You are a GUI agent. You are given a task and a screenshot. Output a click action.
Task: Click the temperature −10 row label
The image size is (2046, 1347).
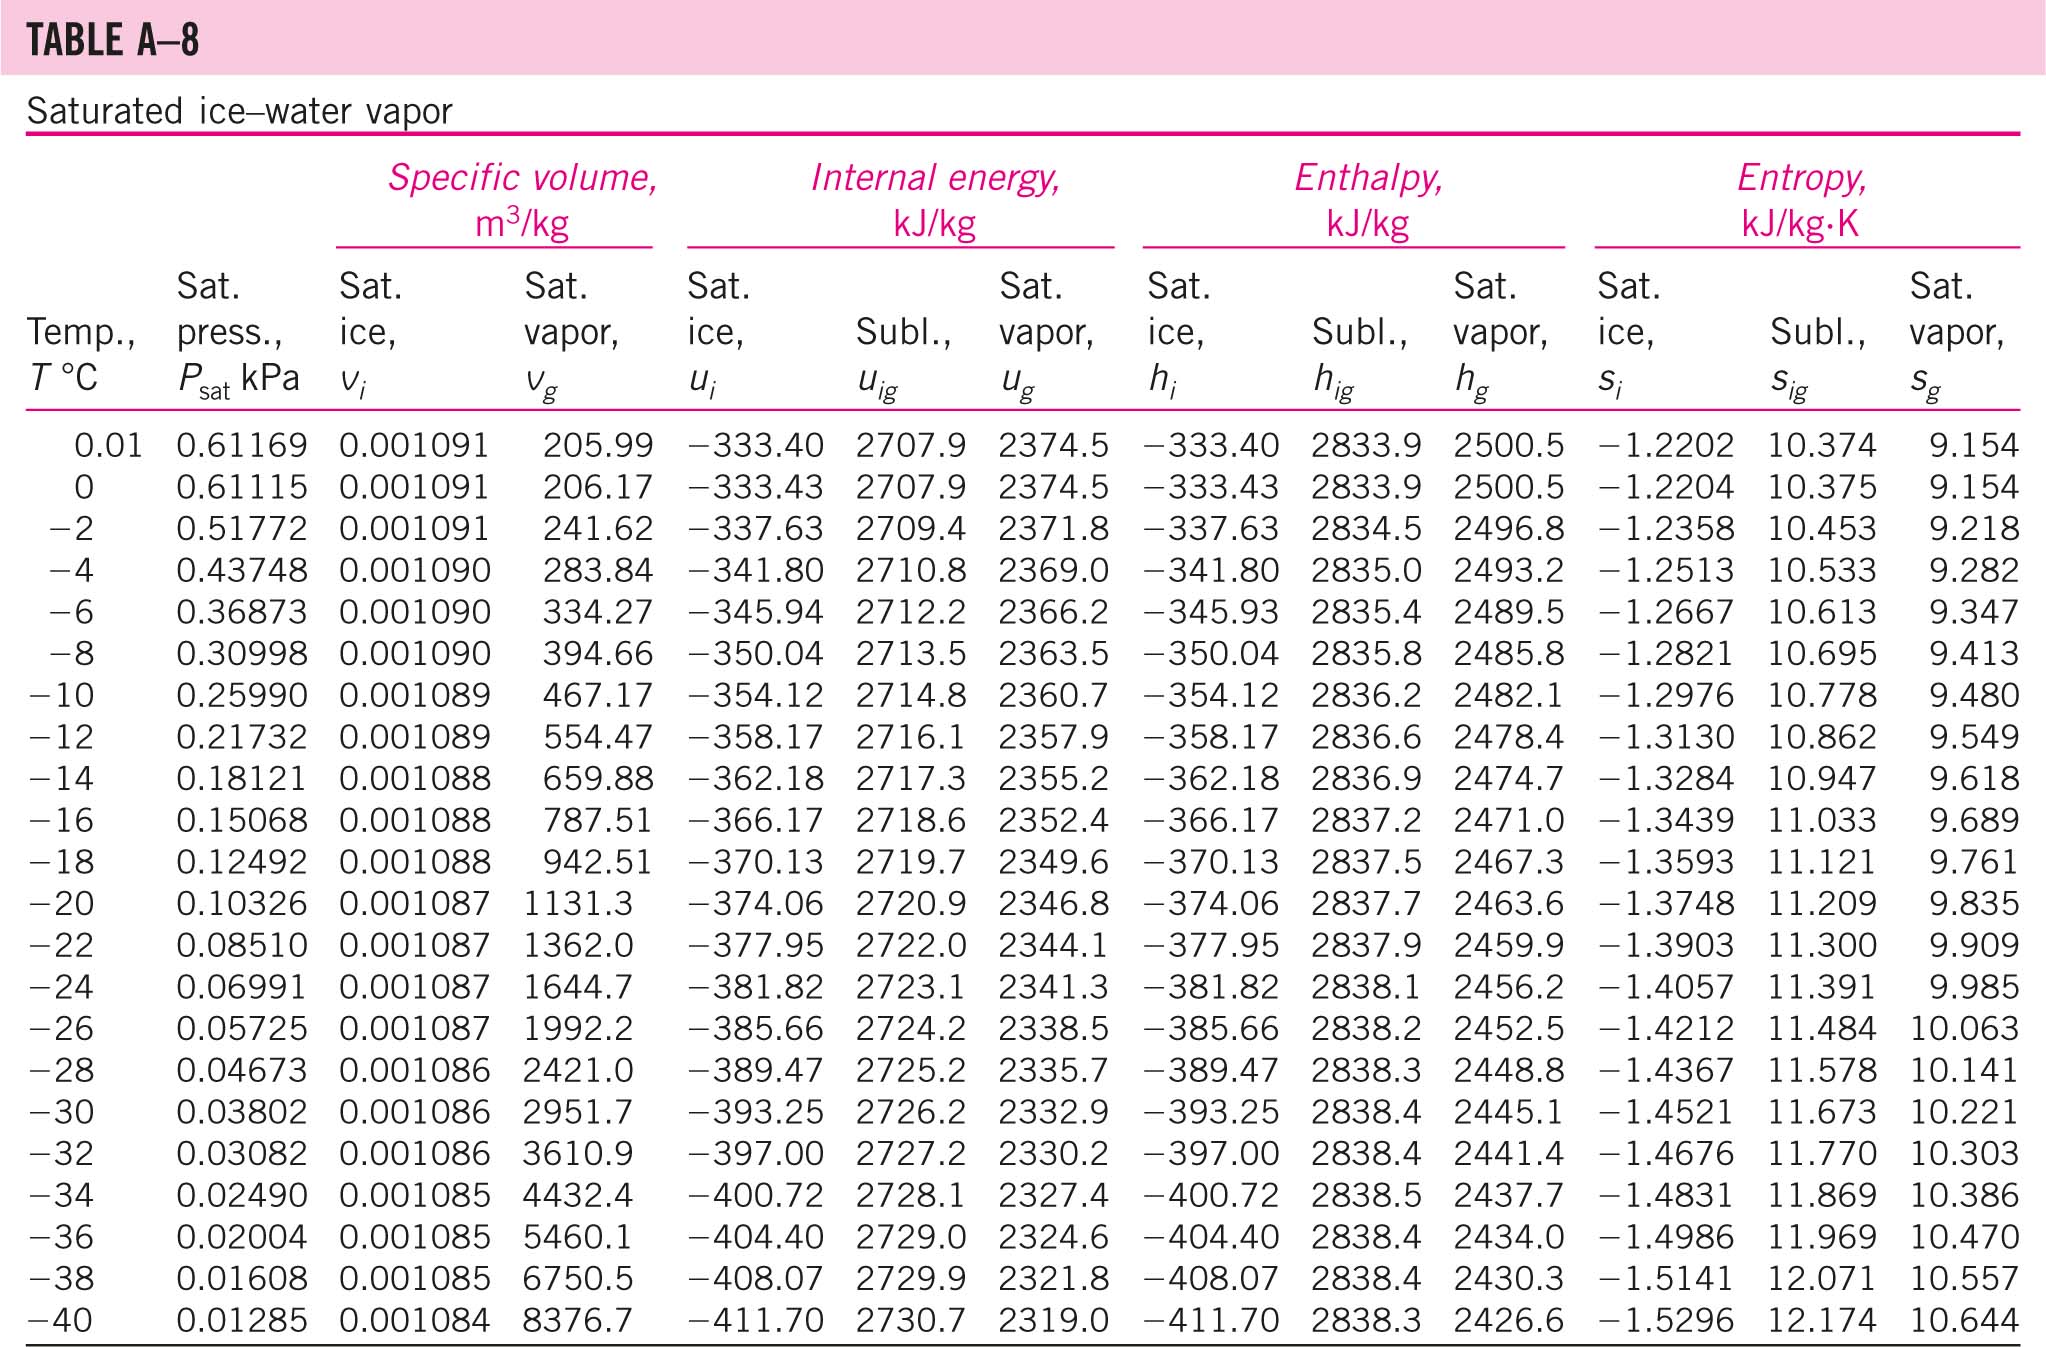[x=61, y=695]
